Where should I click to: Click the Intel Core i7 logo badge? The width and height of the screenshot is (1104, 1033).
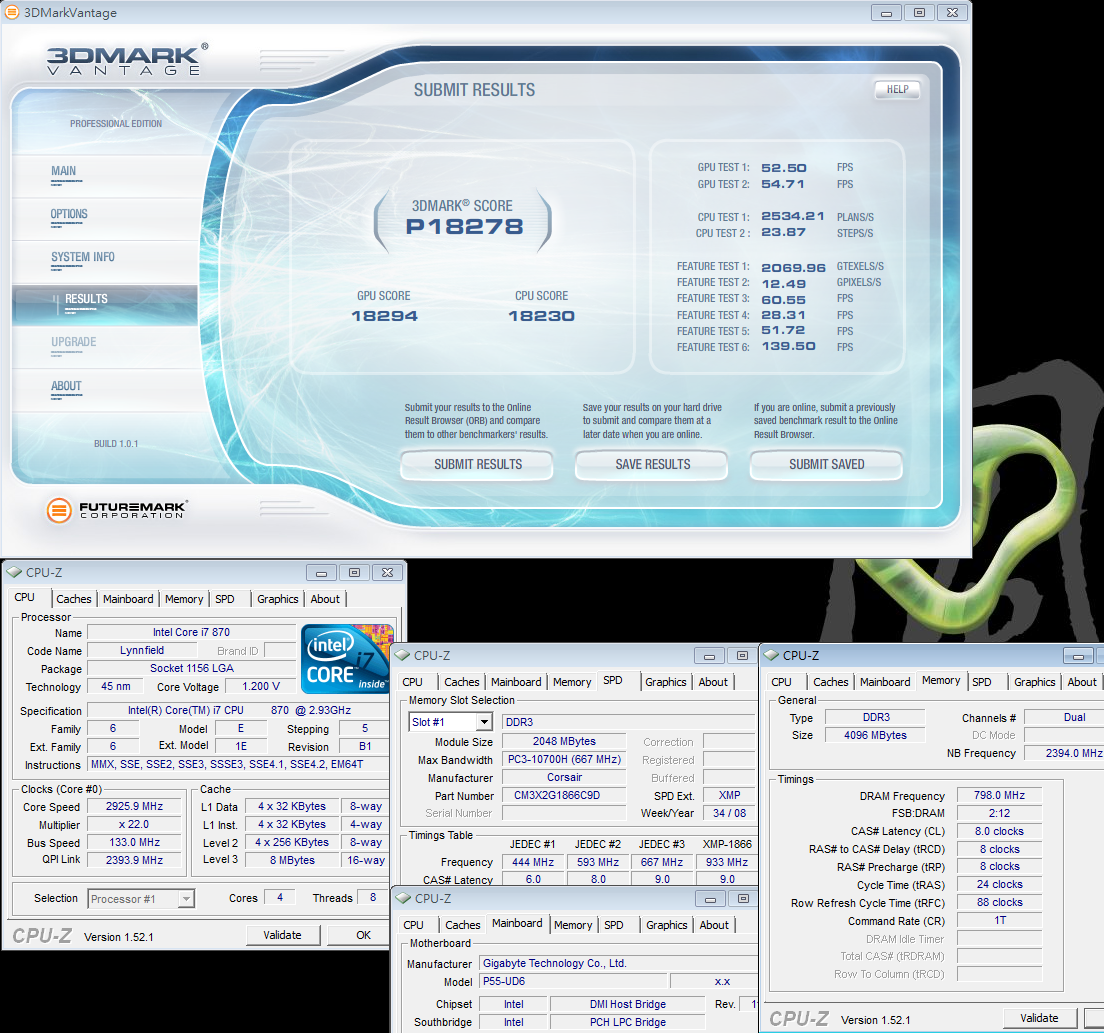[x=346, y=659]
